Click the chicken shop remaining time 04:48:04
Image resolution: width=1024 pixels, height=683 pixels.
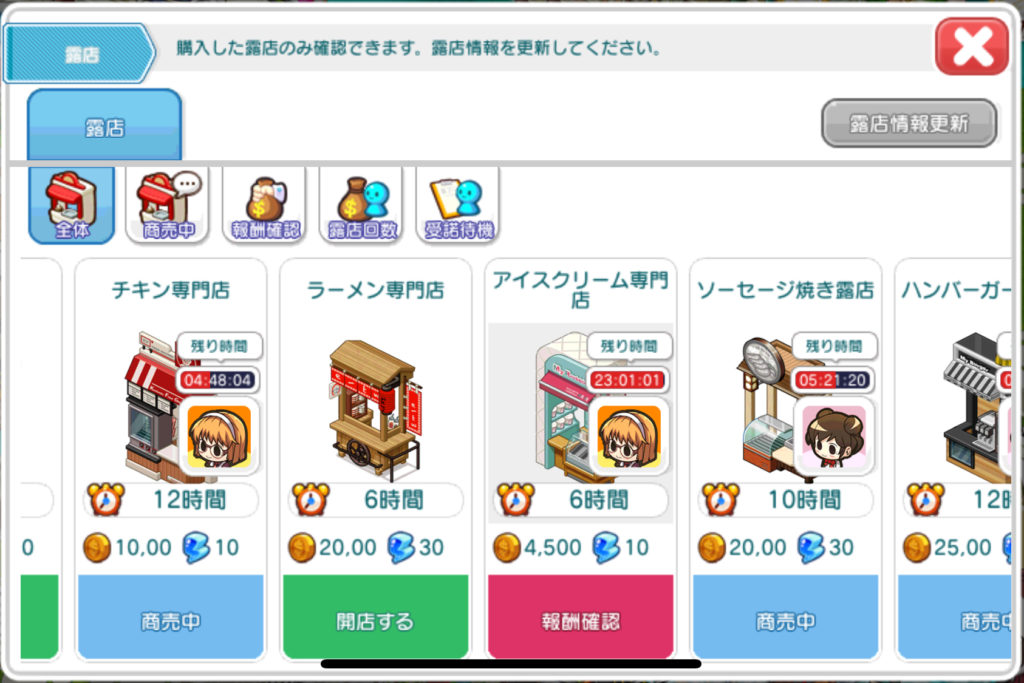217,380
